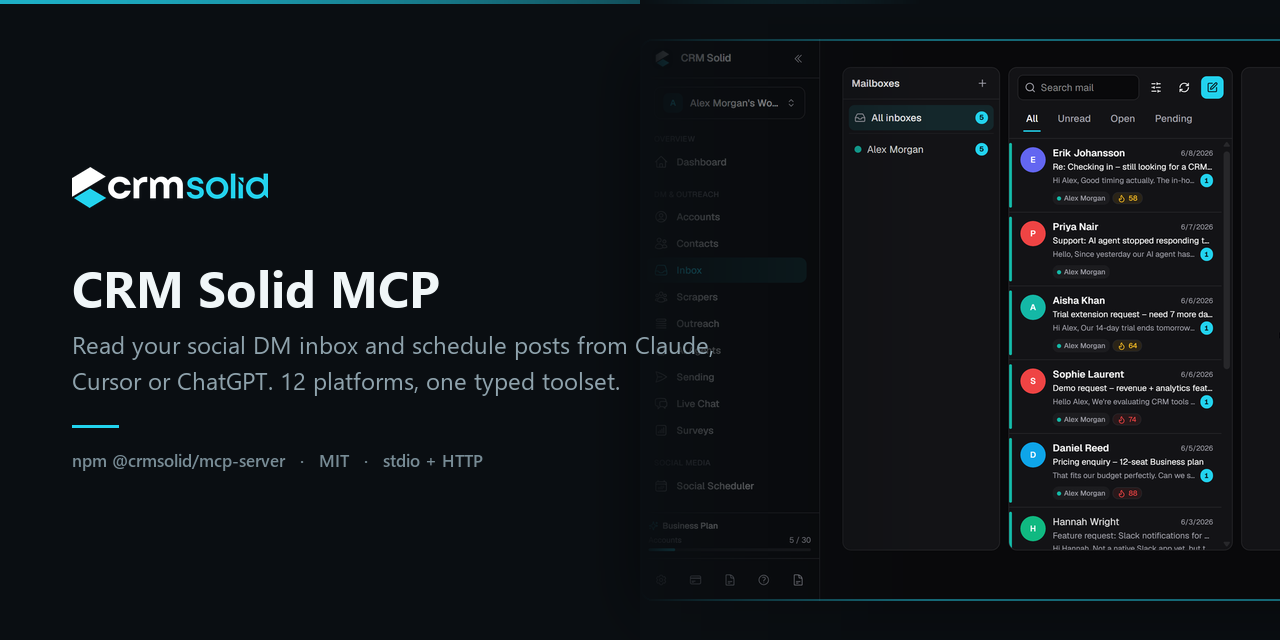Select All inboxes mailbox

(921, 118)
